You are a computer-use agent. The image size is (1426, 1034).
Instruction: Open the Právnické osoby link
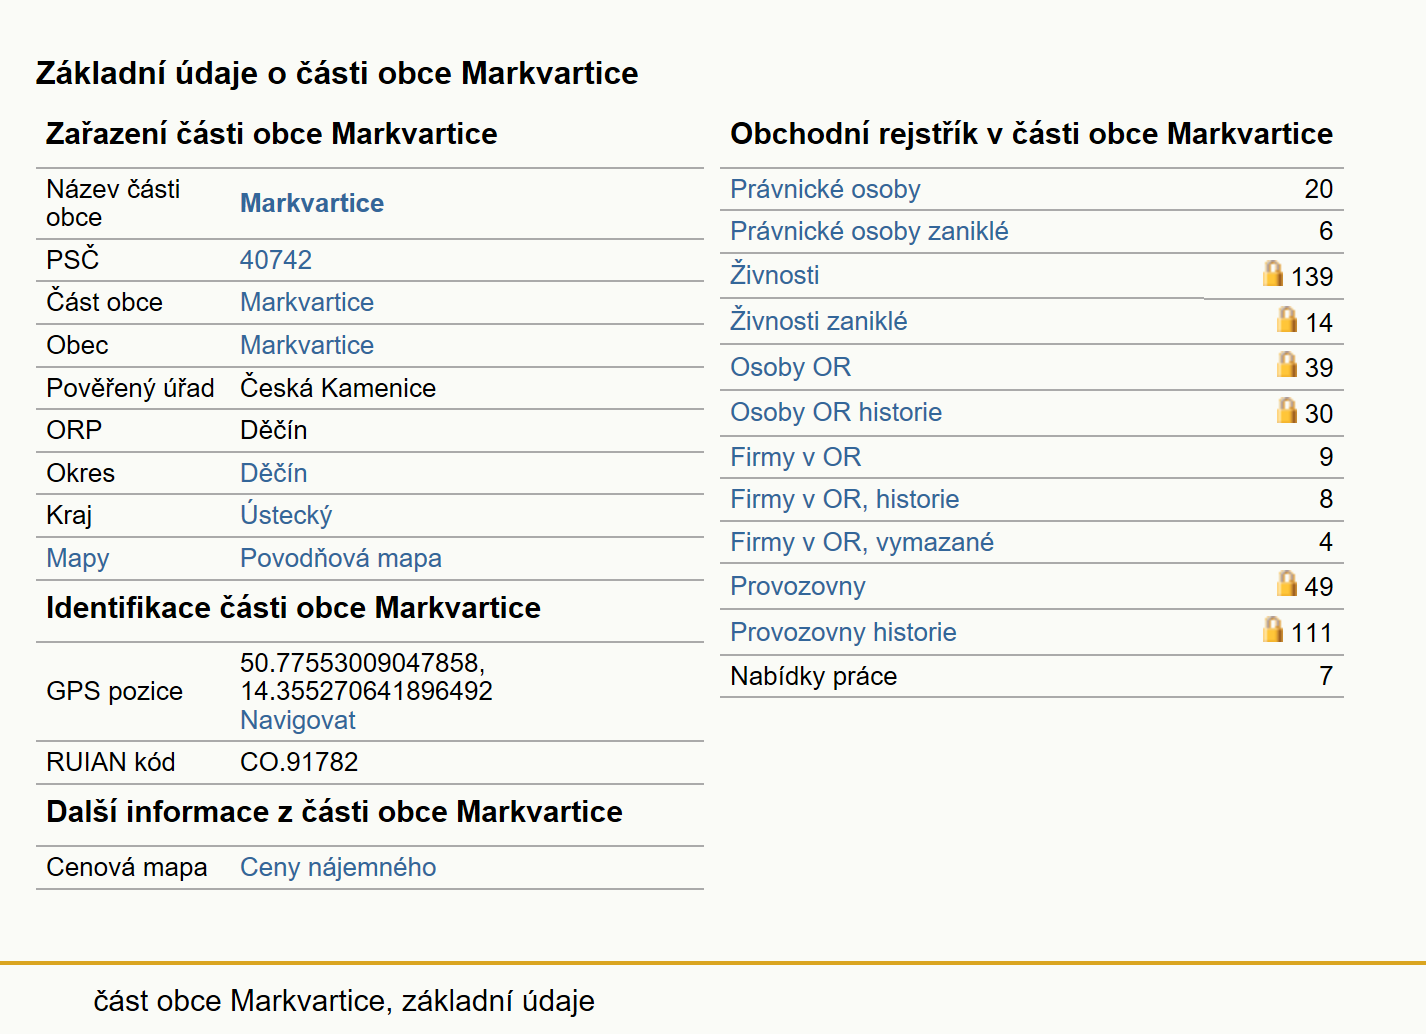click(825, 189)
